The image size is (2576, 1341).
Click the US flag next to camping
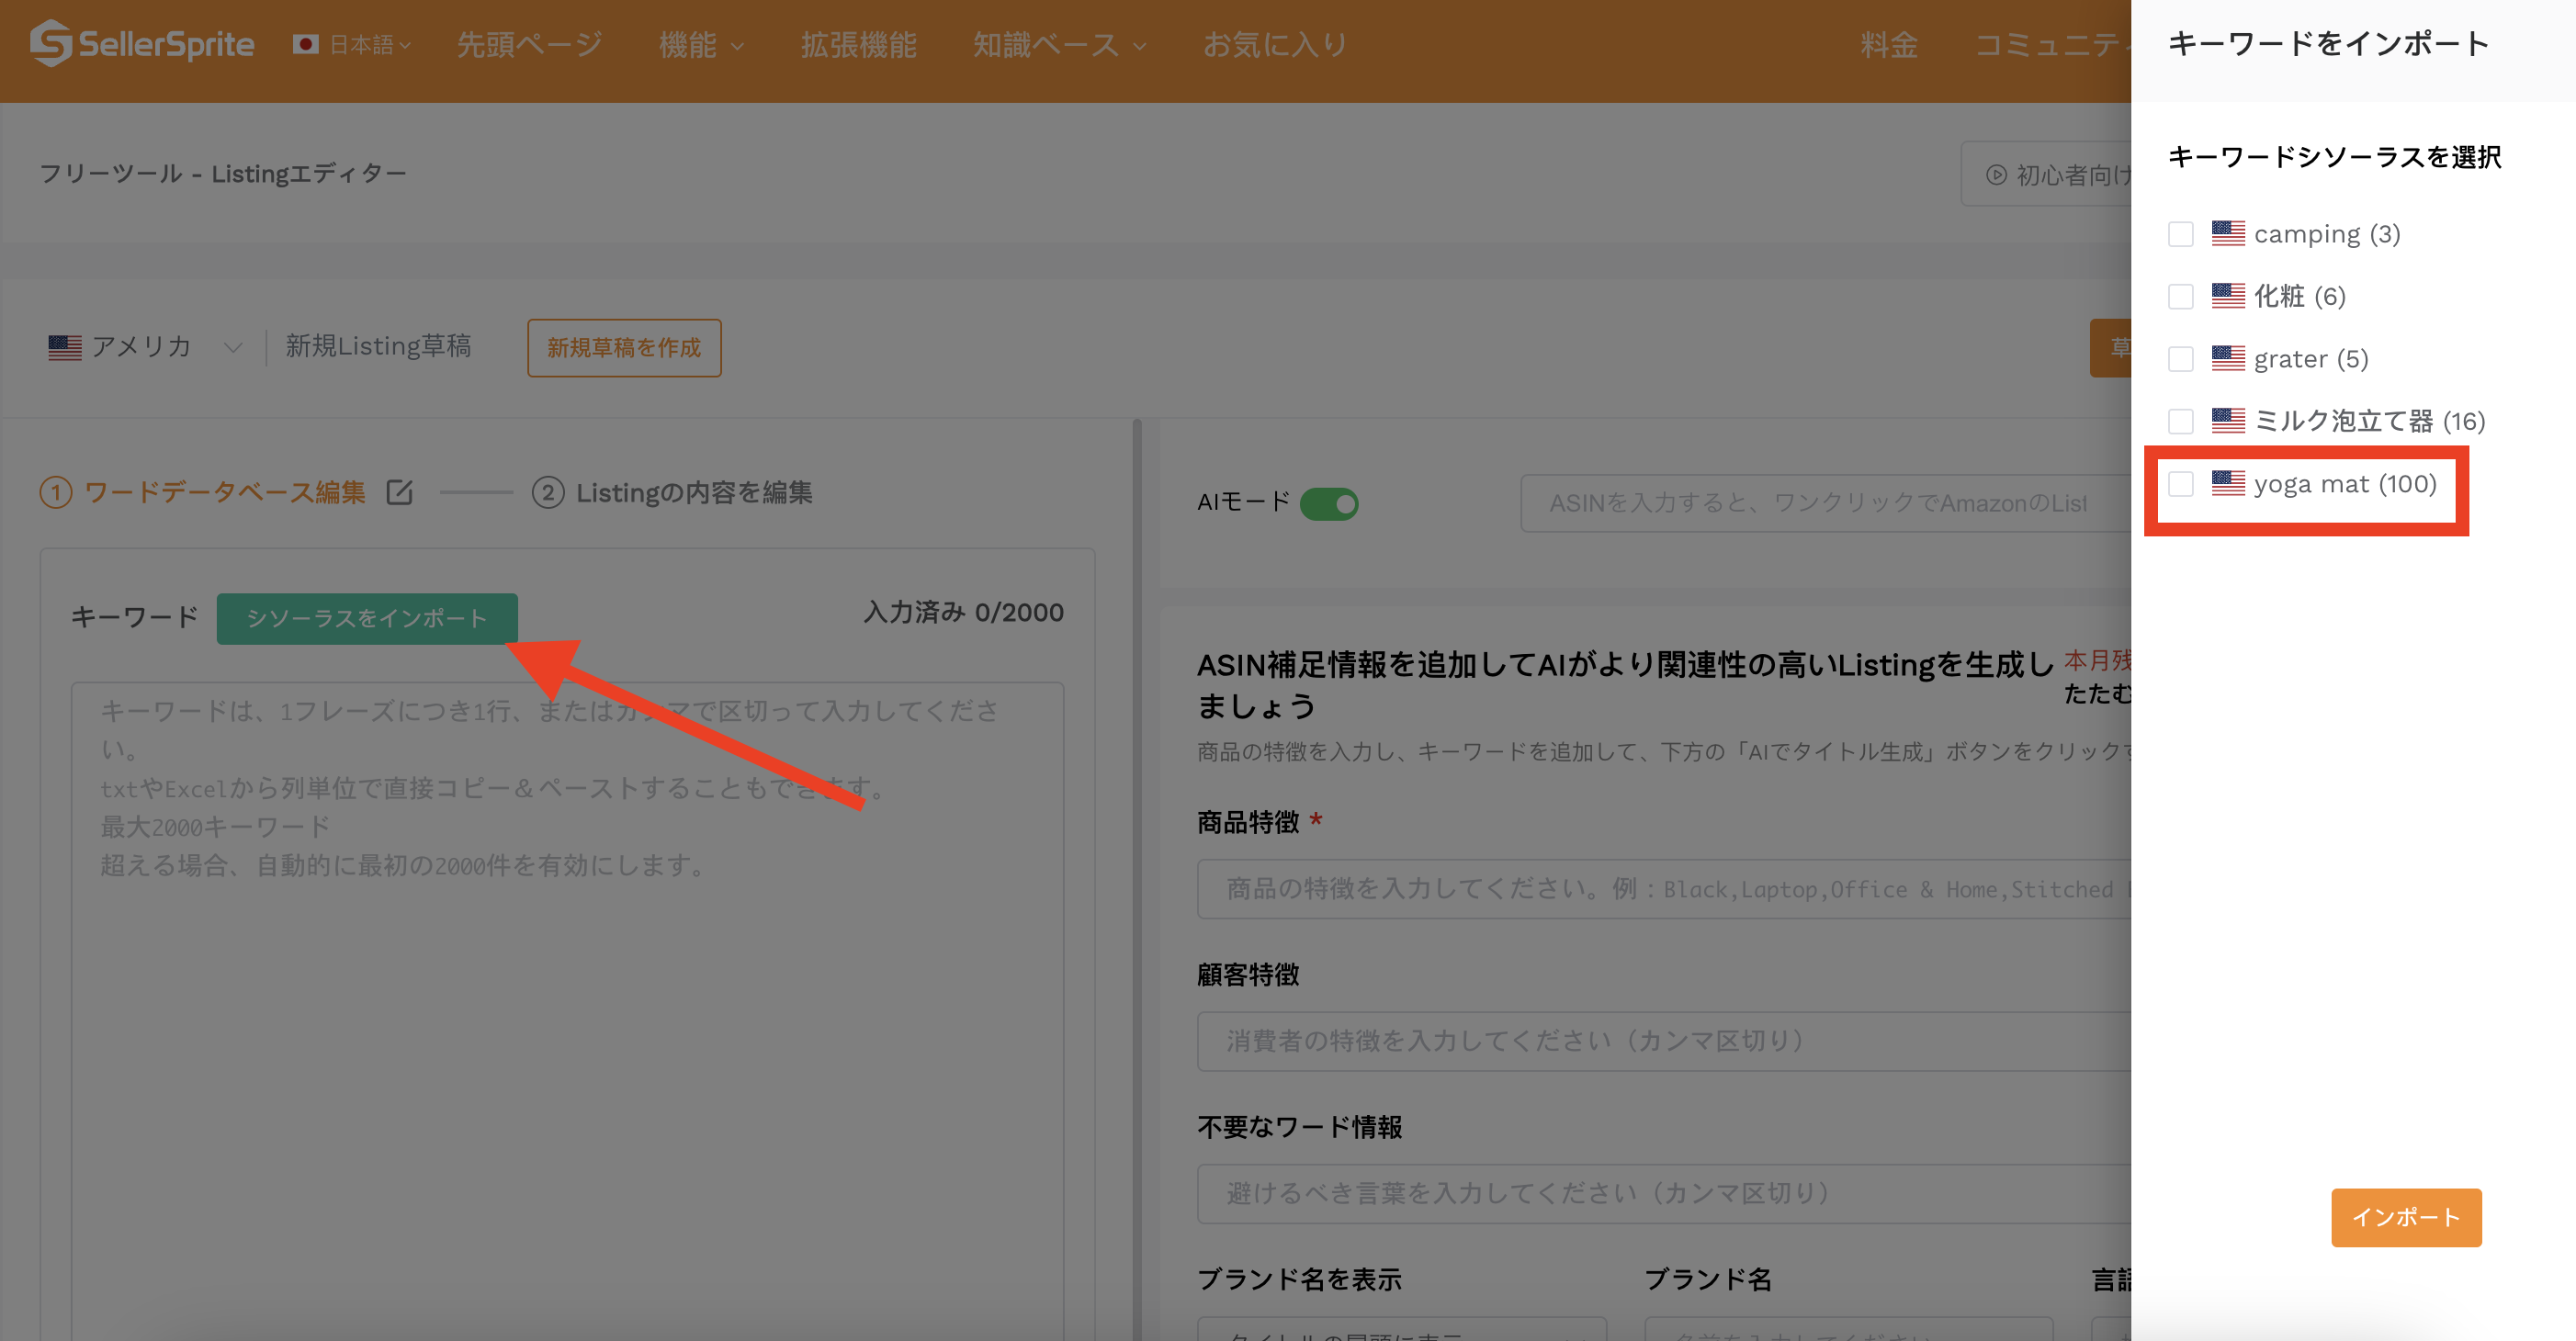point(2228,233)
